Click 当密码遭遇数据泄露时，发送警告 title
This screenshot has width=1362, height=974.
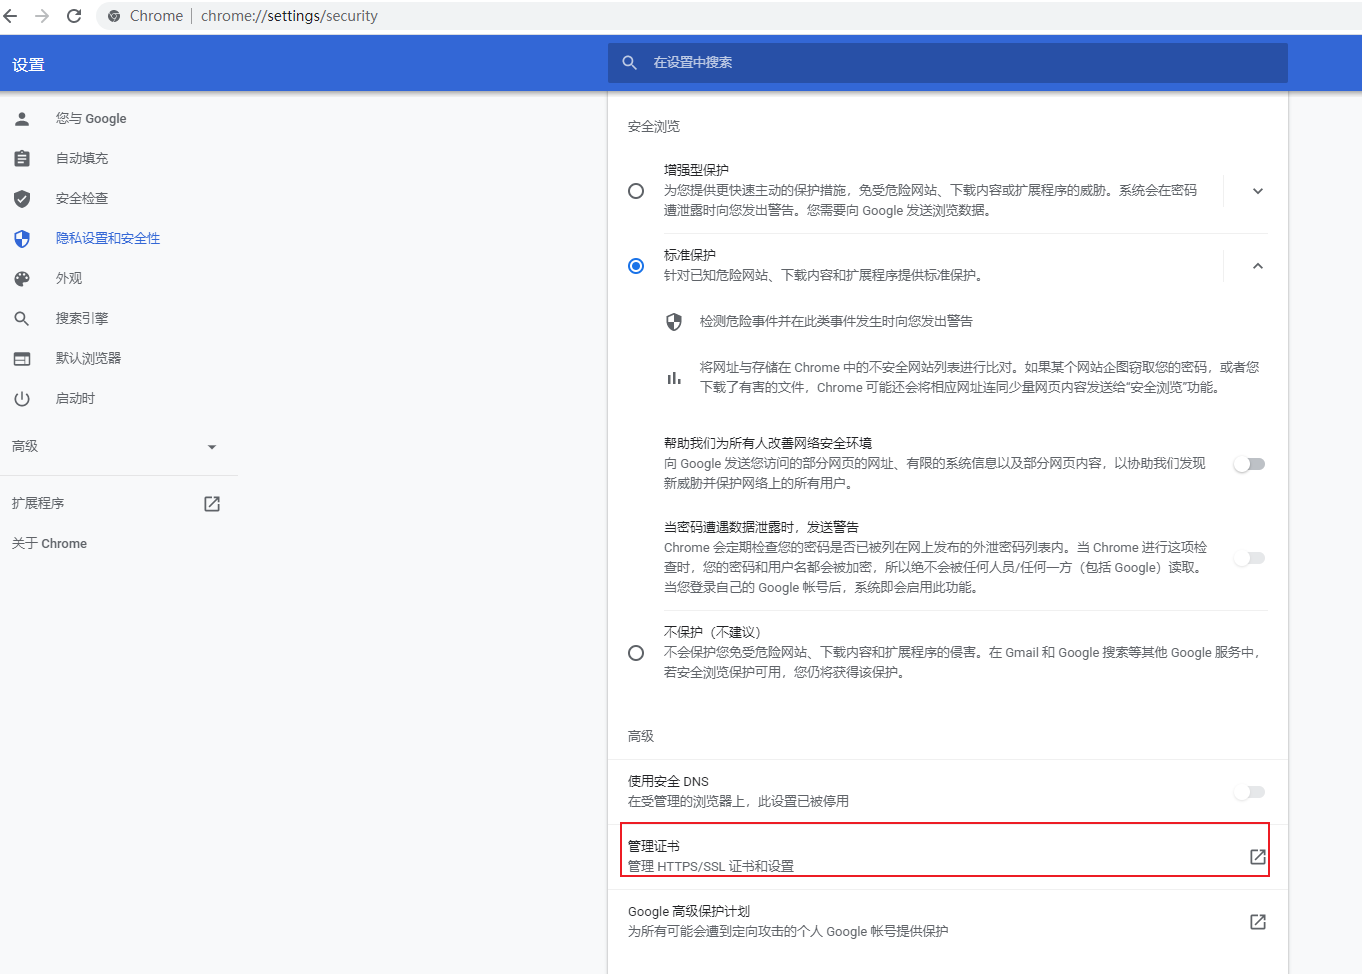point(761,527)
